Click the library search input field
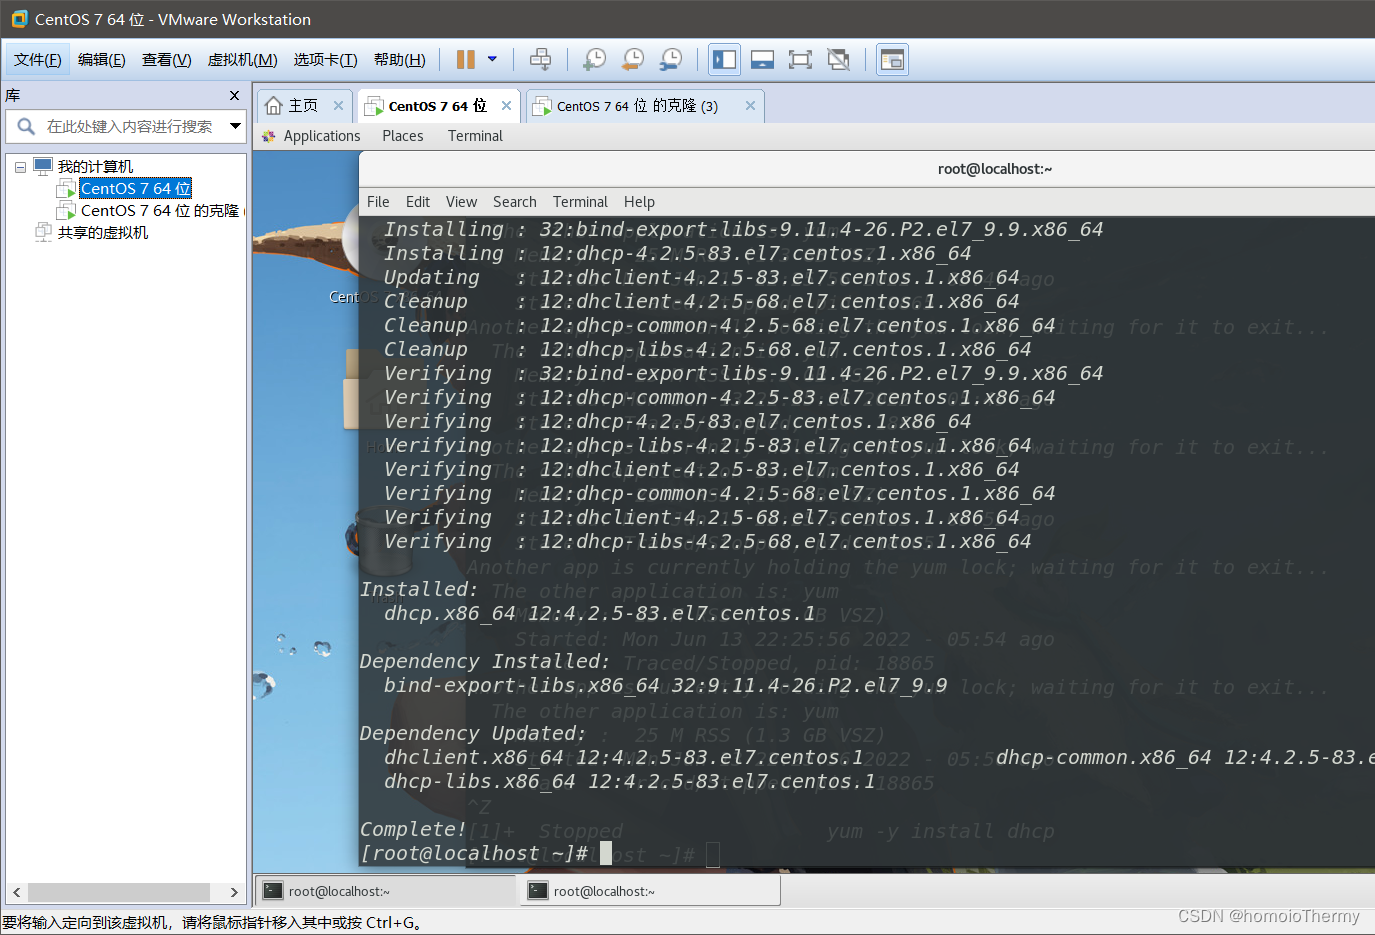The height and width of the screenshot is (935, 1375). [x=130, y=127]
